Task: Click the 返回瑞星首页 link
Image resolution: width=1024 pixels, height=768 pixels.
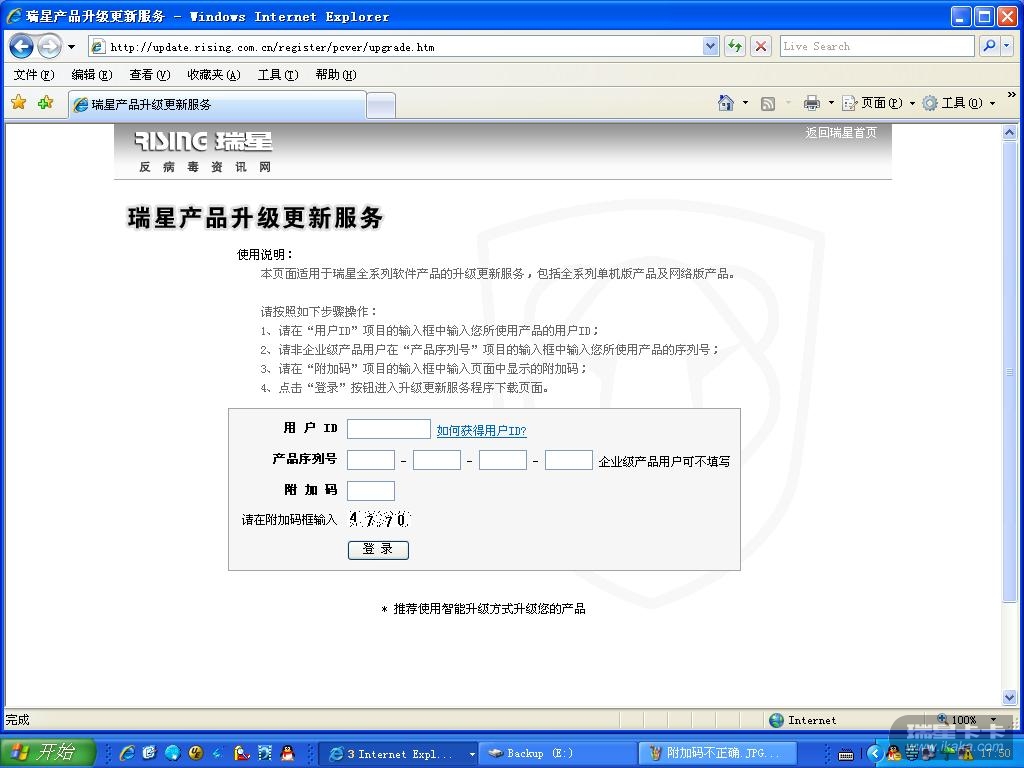Action: point(840,133)
